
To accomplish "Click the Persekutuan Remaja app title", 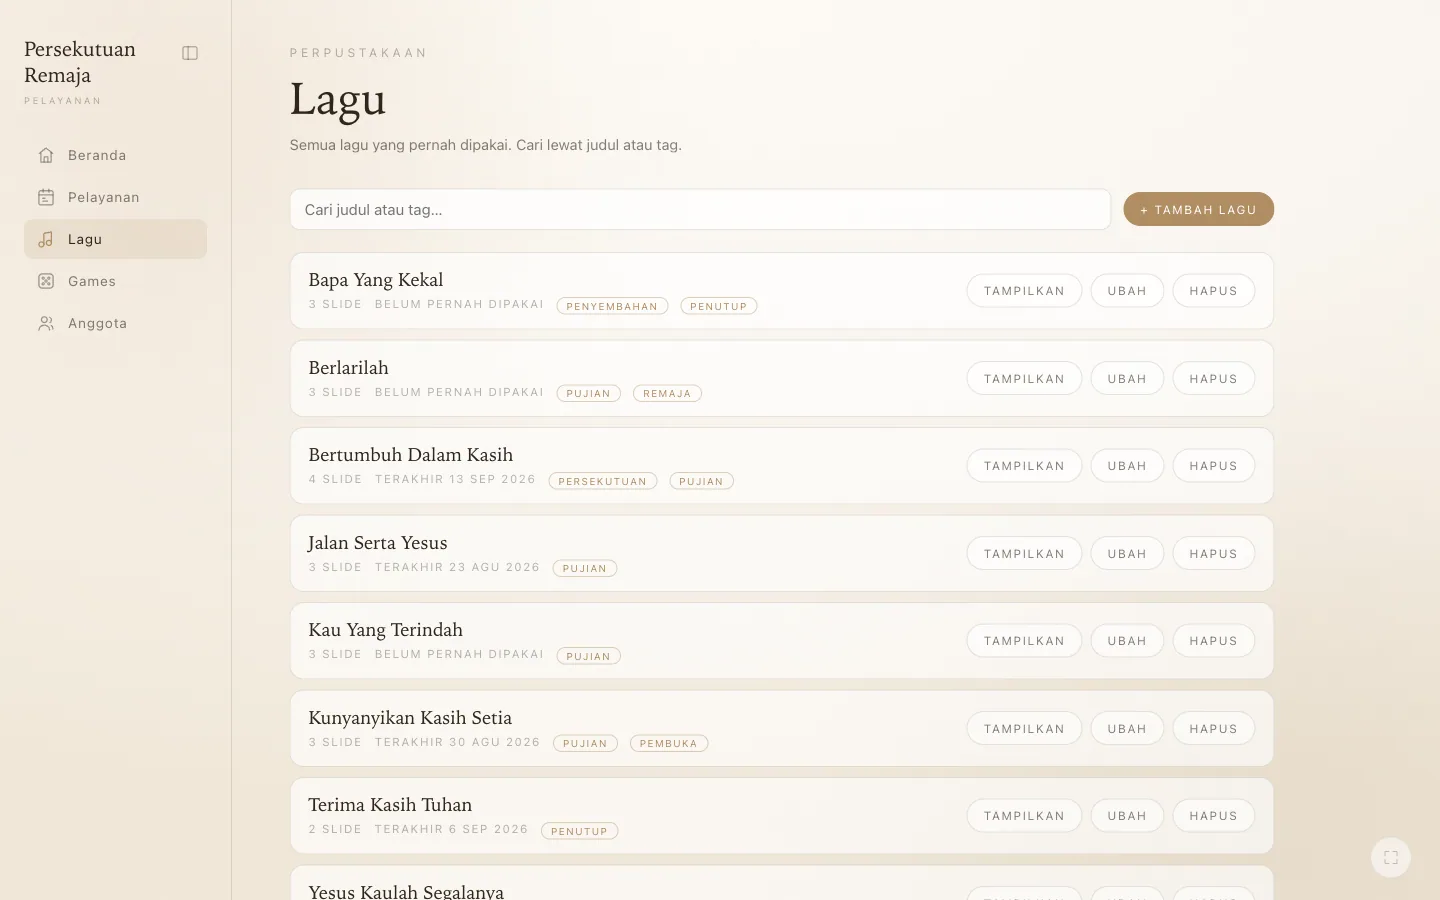I will tap(80, 62).
